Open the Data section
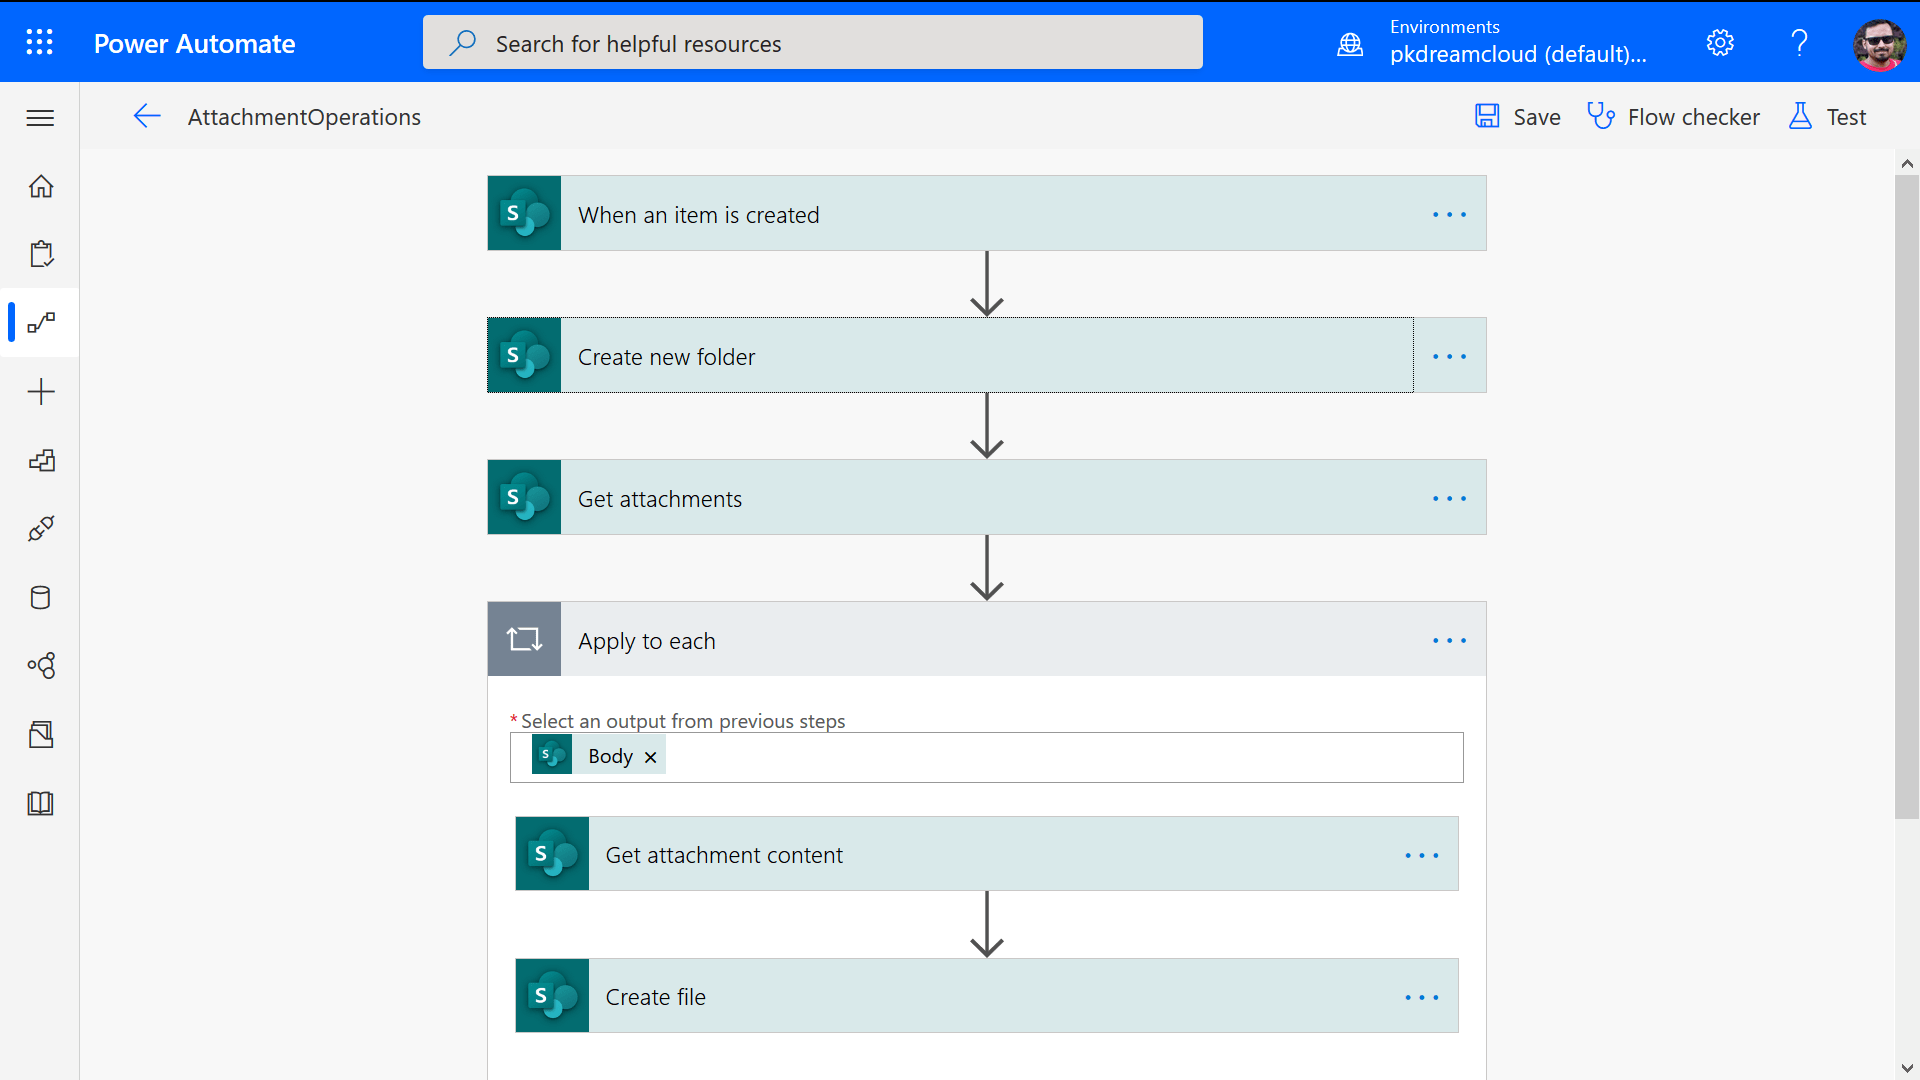This screenshot has width=1920, height=1080. [40, 598]
